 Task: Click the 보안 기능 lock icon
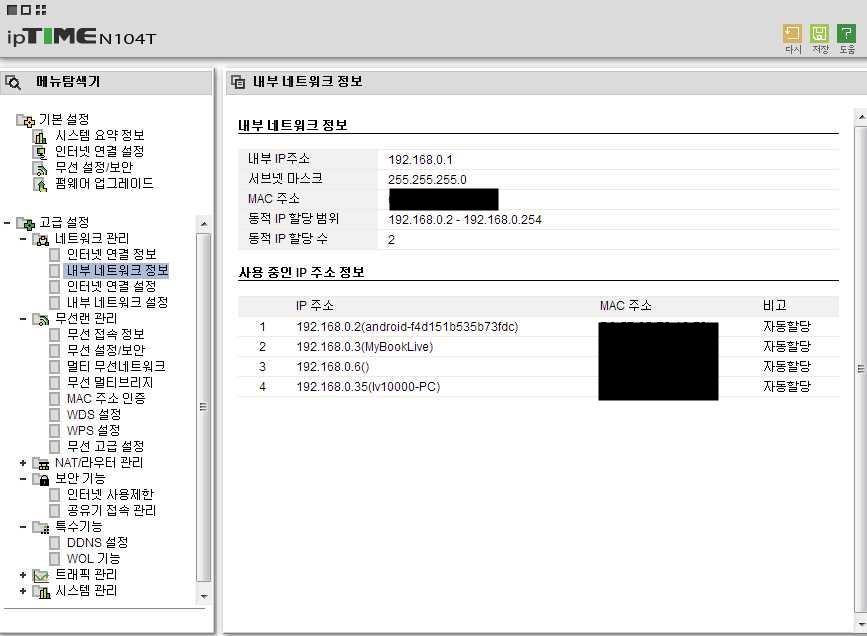tap(41, 479)
